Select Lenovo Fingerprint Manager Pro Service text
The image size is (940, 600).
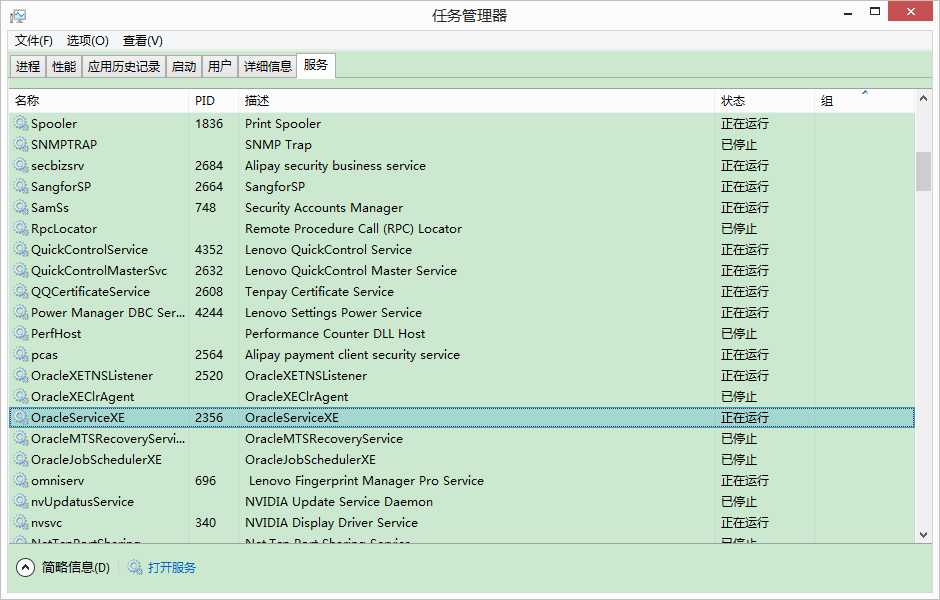coord(366,480)
